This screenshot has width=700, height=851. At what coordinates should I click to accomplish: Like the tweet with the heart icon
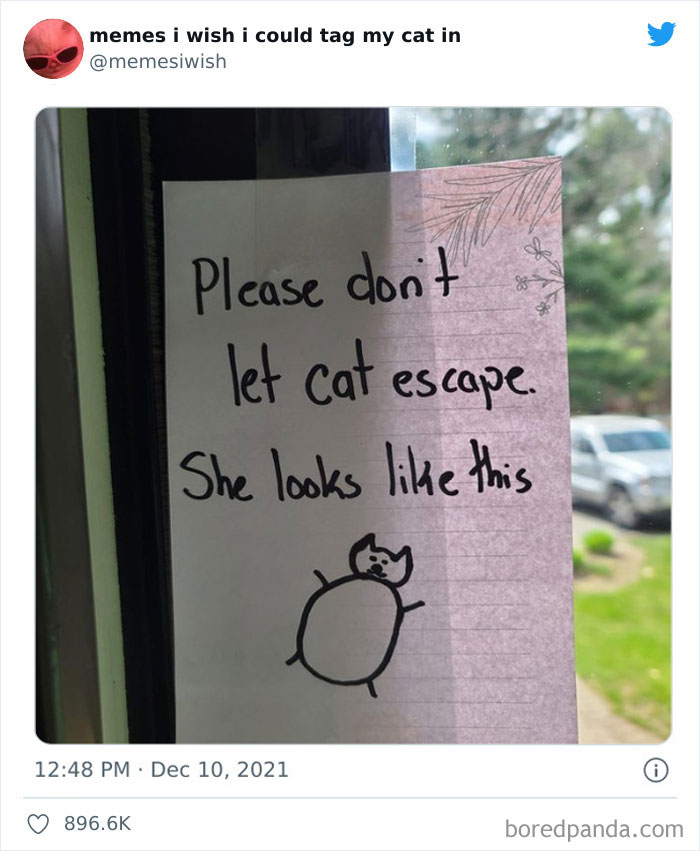(39, 824)
